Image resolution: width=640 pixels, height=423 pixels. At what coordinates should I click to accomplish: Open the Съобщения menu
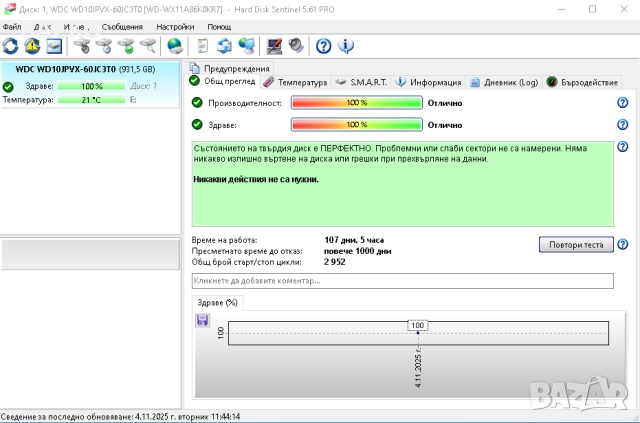[x=122, y=26]
